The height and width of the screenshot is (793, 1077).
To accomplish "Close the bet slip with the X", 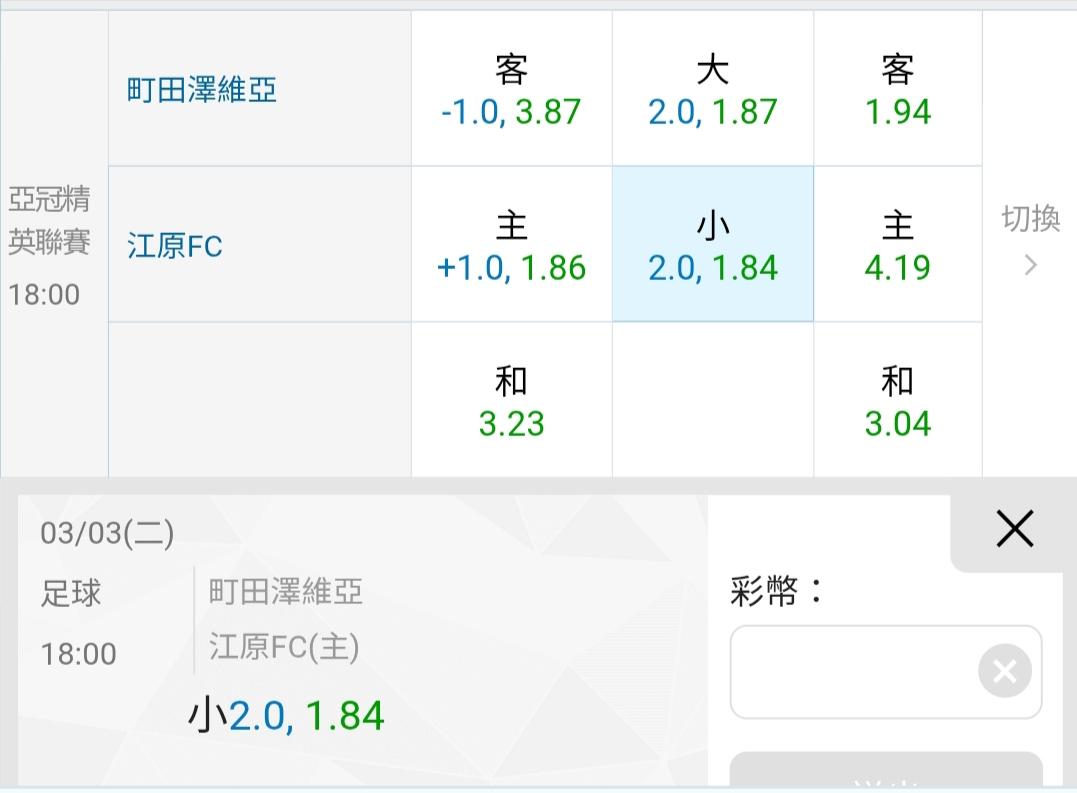I will click(x=1014, y=529).
